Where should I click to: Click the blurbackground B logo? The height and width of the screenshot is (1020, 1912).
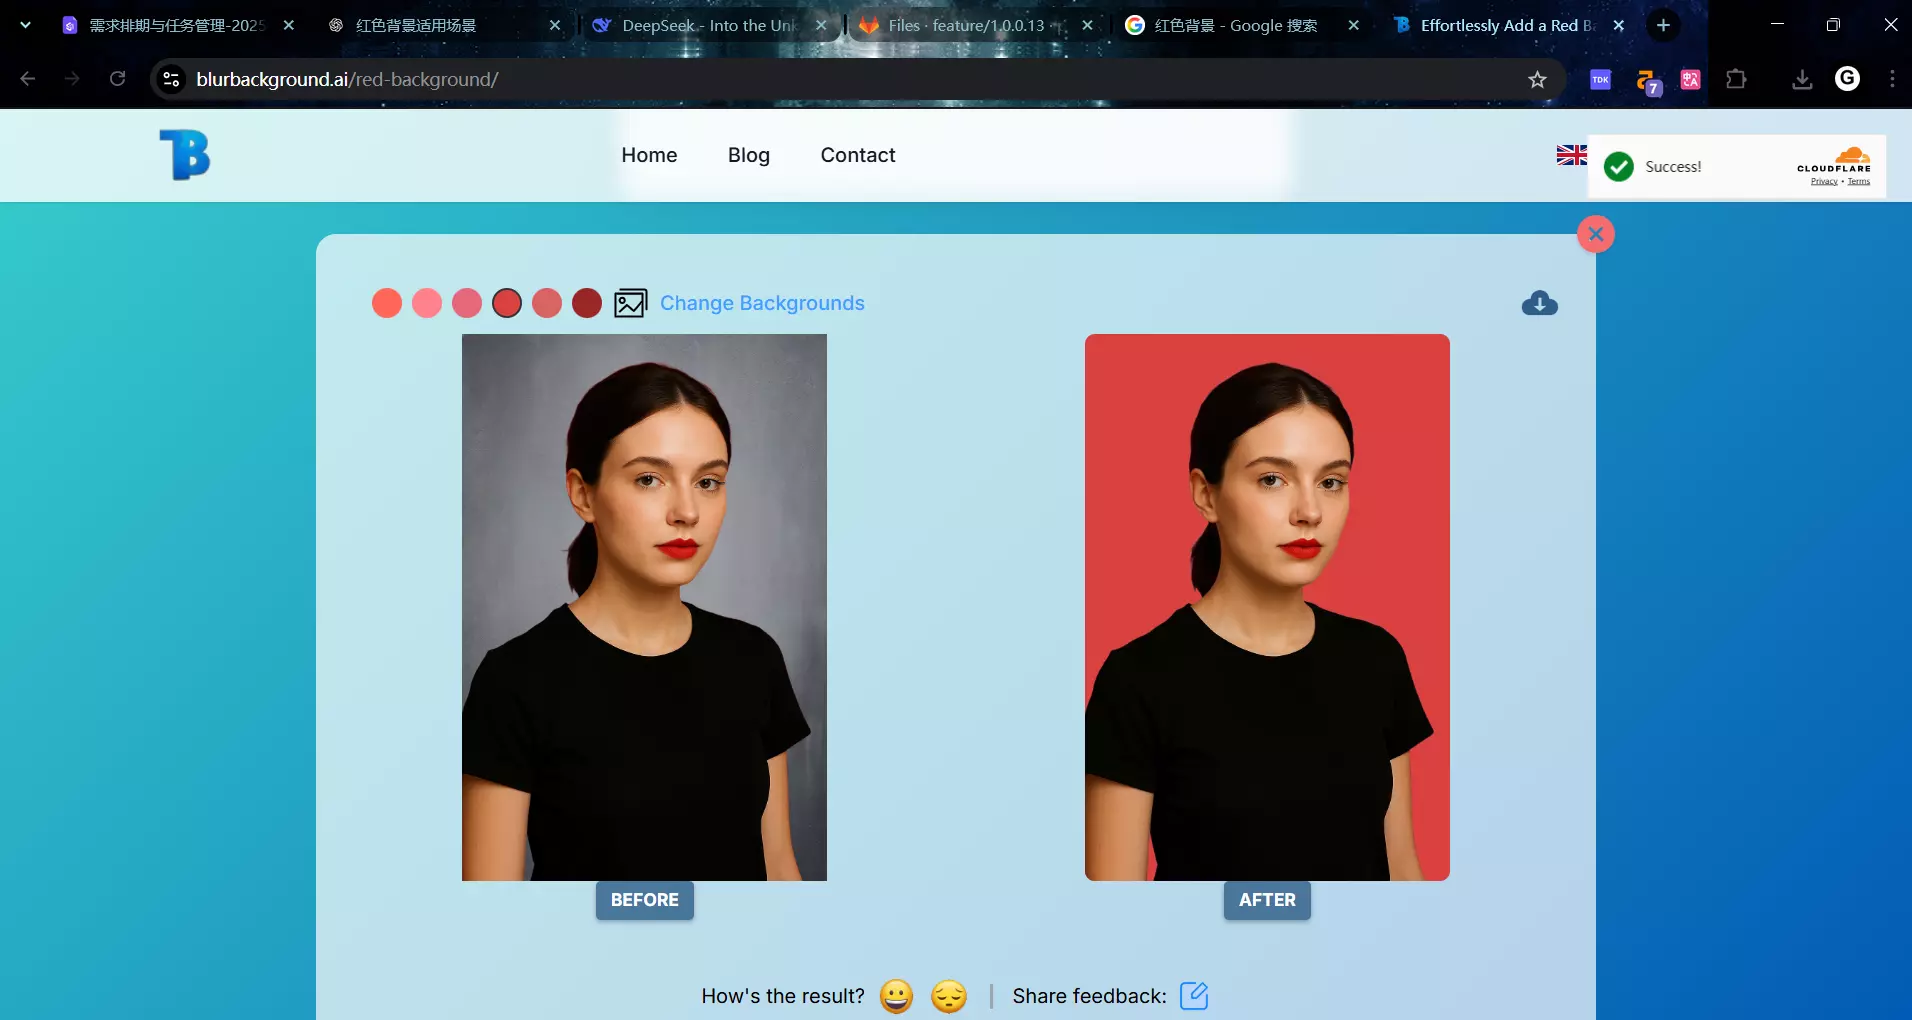pyautogui.click(x=185, y=155)
